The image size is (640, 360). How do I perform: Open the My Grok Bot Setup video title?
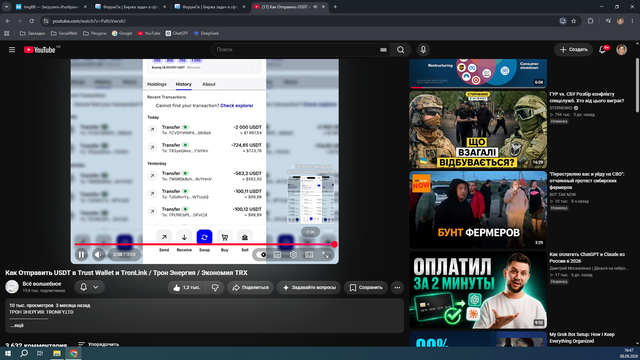(x=582, y=338)
